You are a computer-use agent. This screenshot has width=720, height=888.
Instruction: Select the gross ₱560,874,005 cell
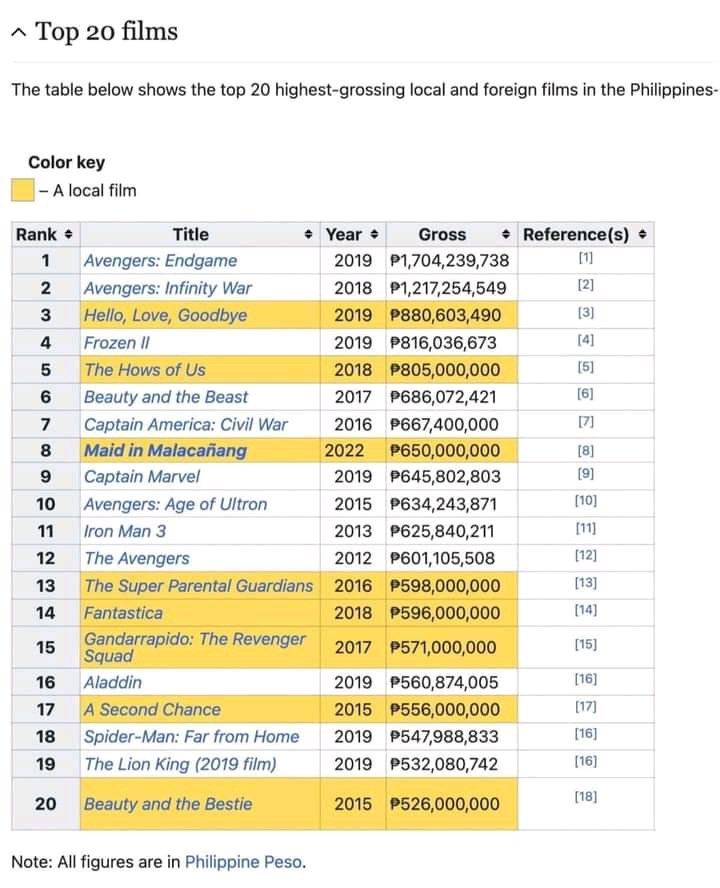pos(451,682)
